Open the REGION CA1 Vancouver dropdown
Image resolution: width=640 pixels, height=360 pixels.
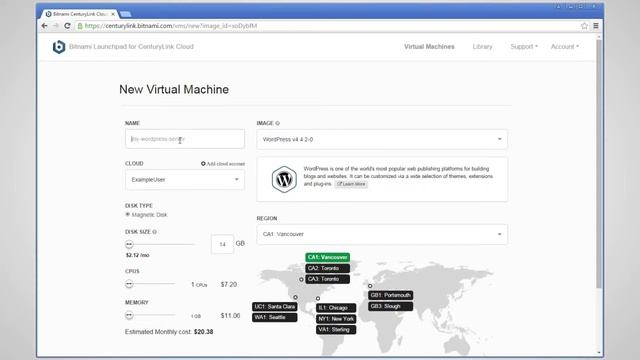point(382,234)
